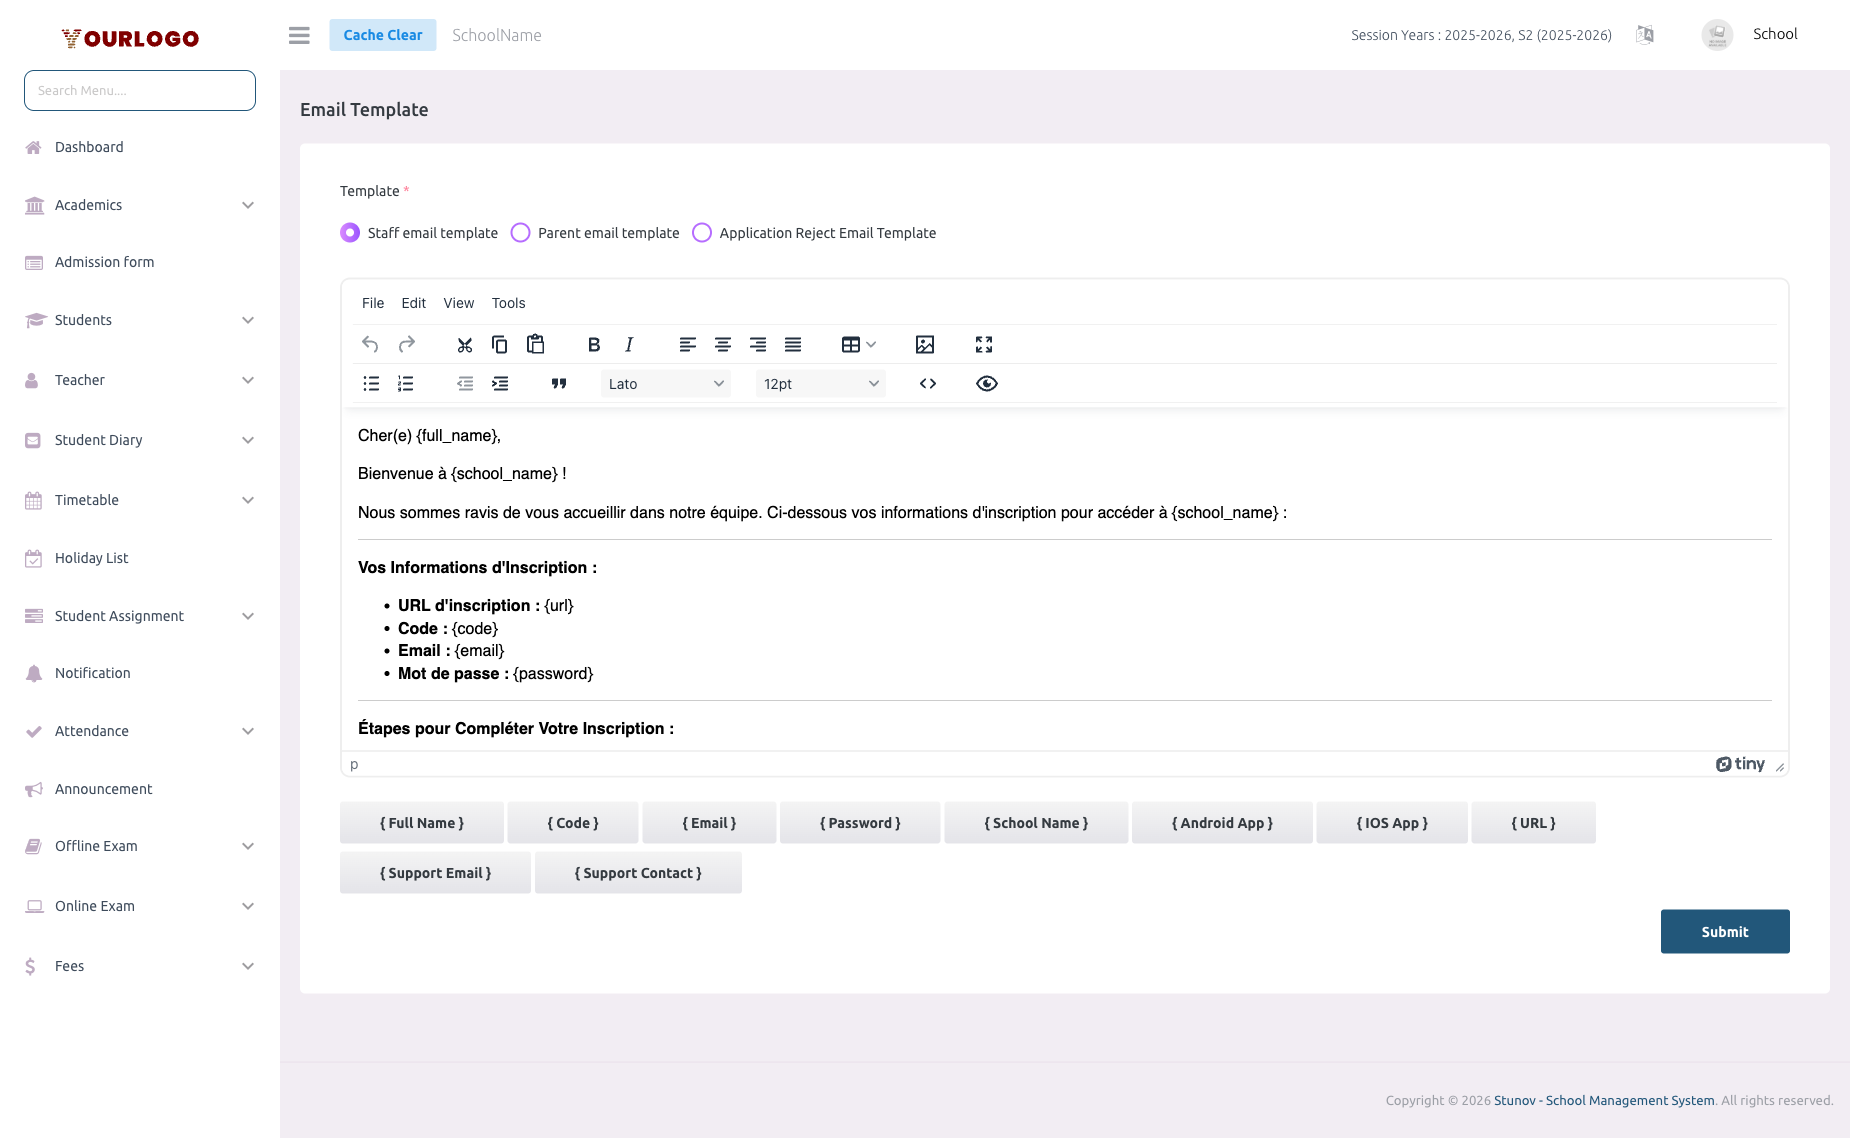Screen dimensions: 1850x1138
Task: Open the source code view icon
Action: tap(927, 383)
